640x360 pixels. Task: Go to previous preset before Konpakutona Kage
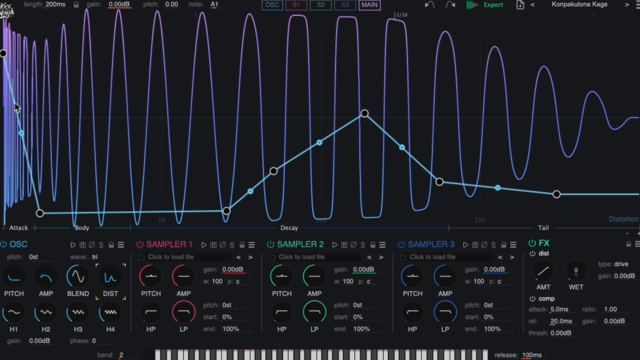532,5
